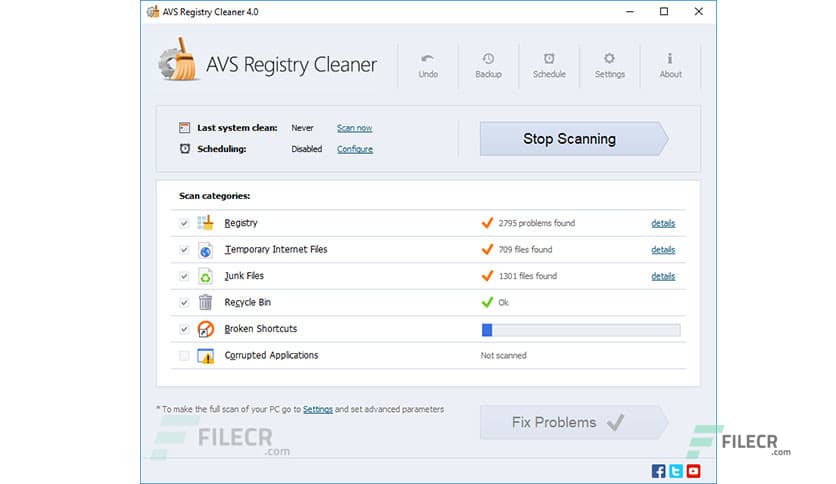This screenshot has width=836, height=484.
Task: Click the green checkmark beside Ok
Action: point(487,302)
